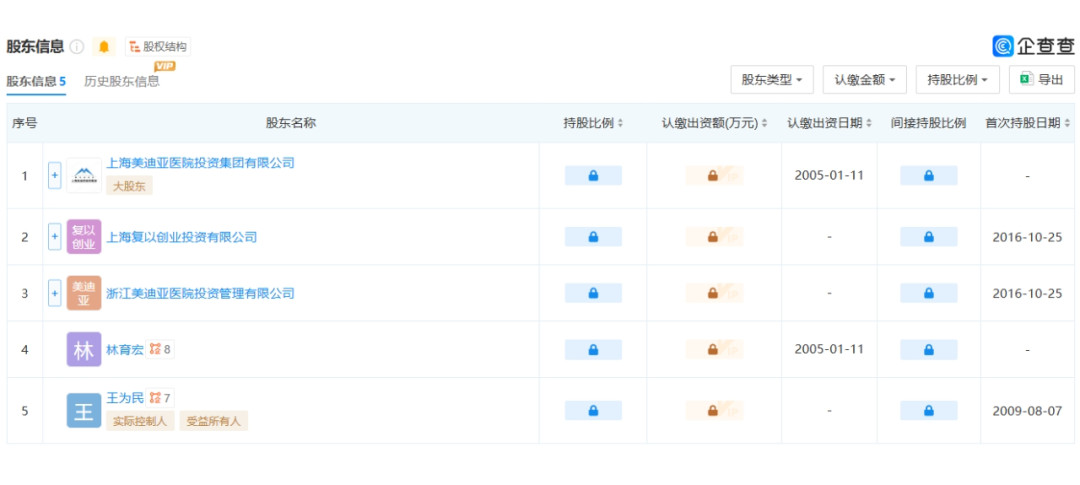Click the 复以创业 purple avatar
1080x485 pixels.
coord(84,237)
